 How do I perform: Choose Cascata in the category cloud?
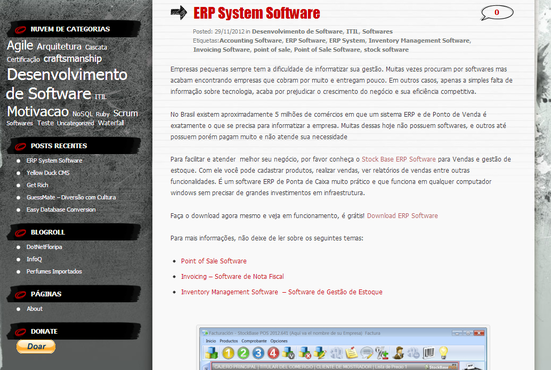coord(96,47)
